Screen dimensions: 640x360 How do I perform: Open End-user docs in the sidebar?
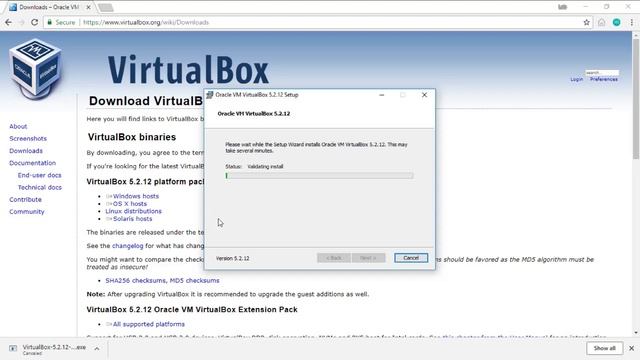(39, 175)
